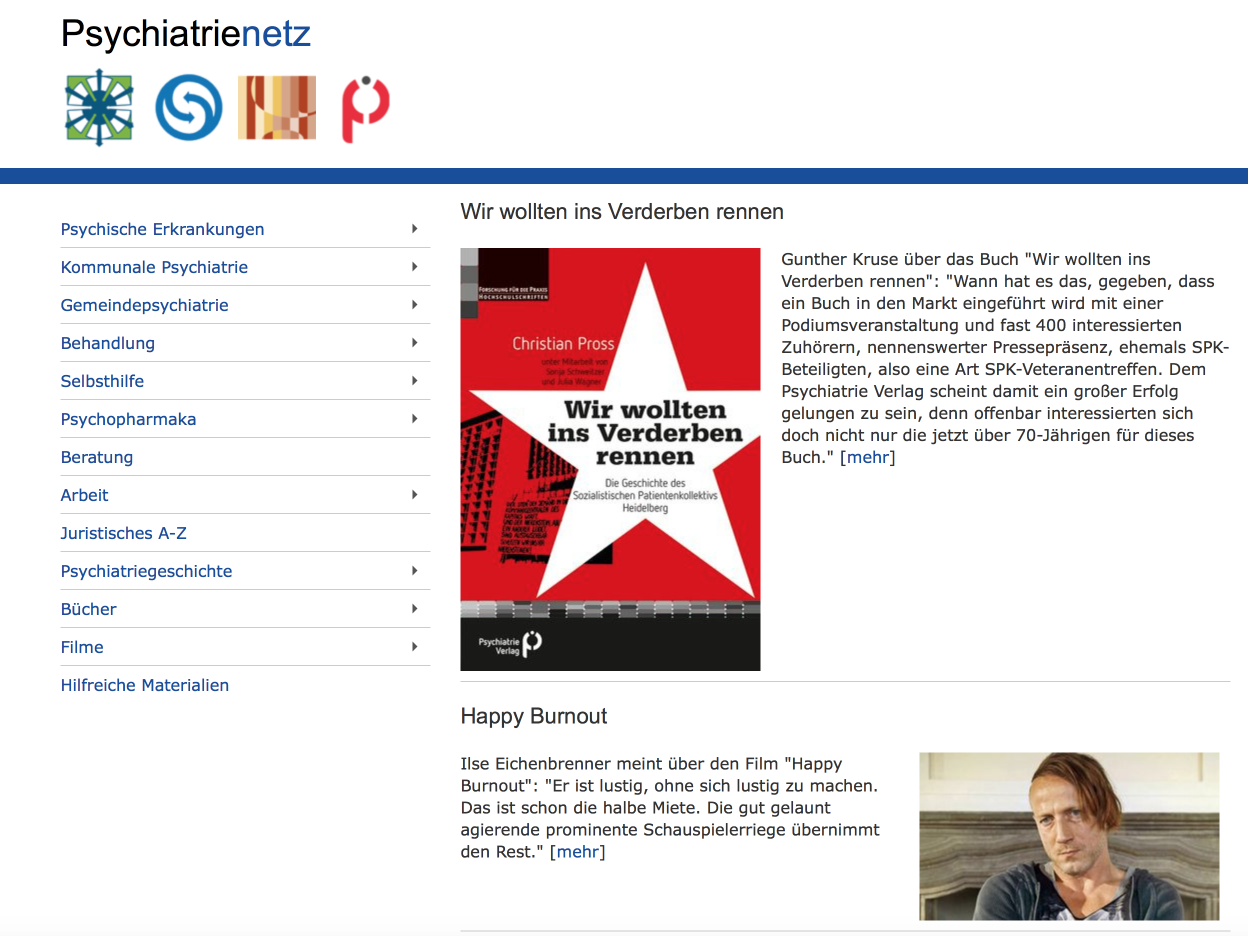The height and width of the screenshot is (936, 1248).
Task: Open the Psychiatrienetz home title
Action: pyautogui.click(x=186, y=34)
